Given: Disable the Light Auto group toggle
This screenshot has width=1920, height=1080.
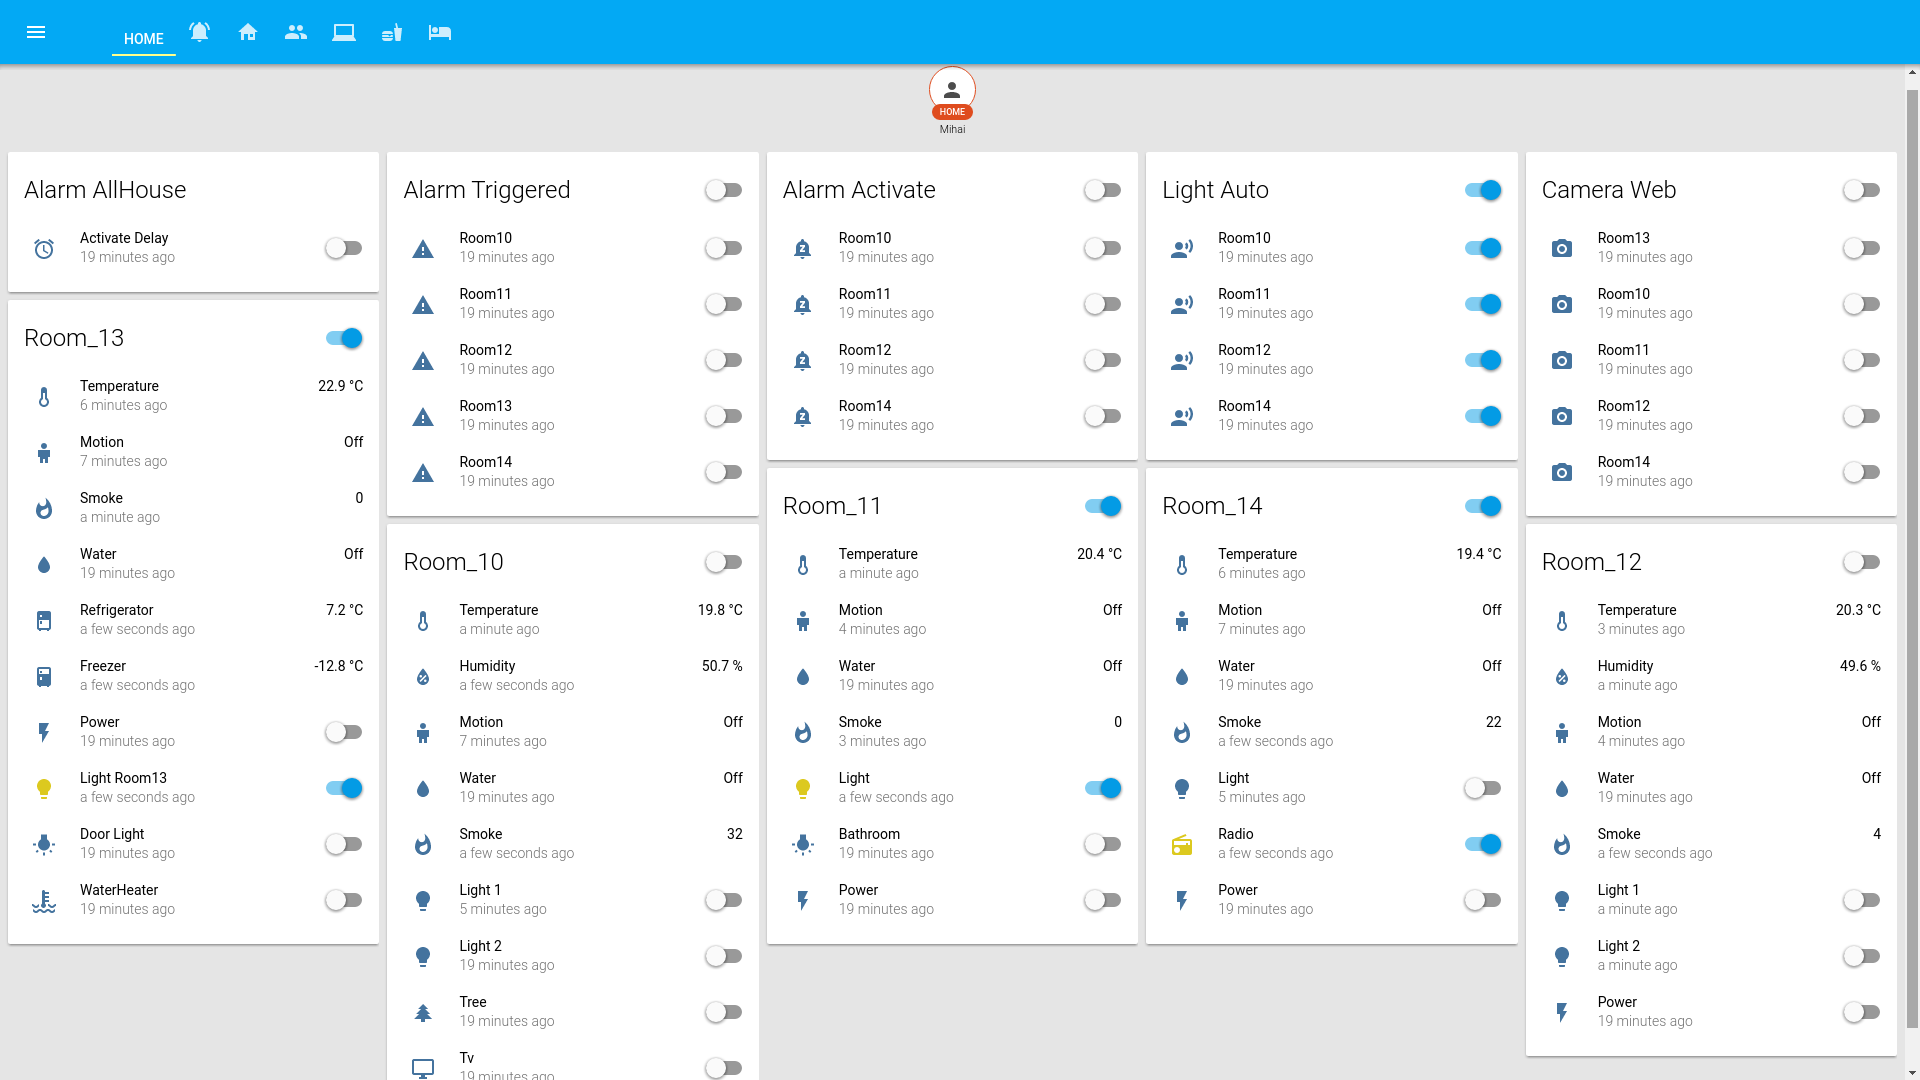Looking at the screenshot, I should pyautogui.click(x=1482, y=190).
